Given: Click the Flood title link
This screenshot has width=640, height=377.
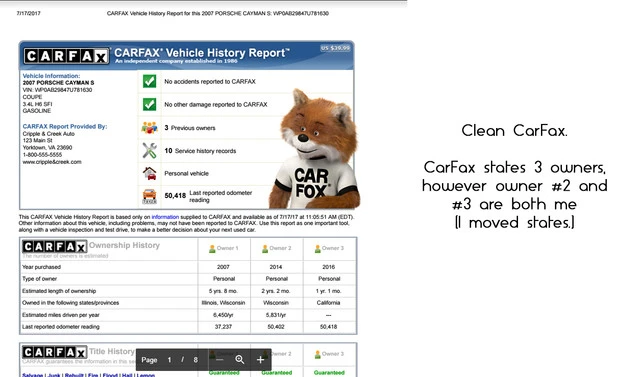Looking at the screenshot, I should coord(110,375).
